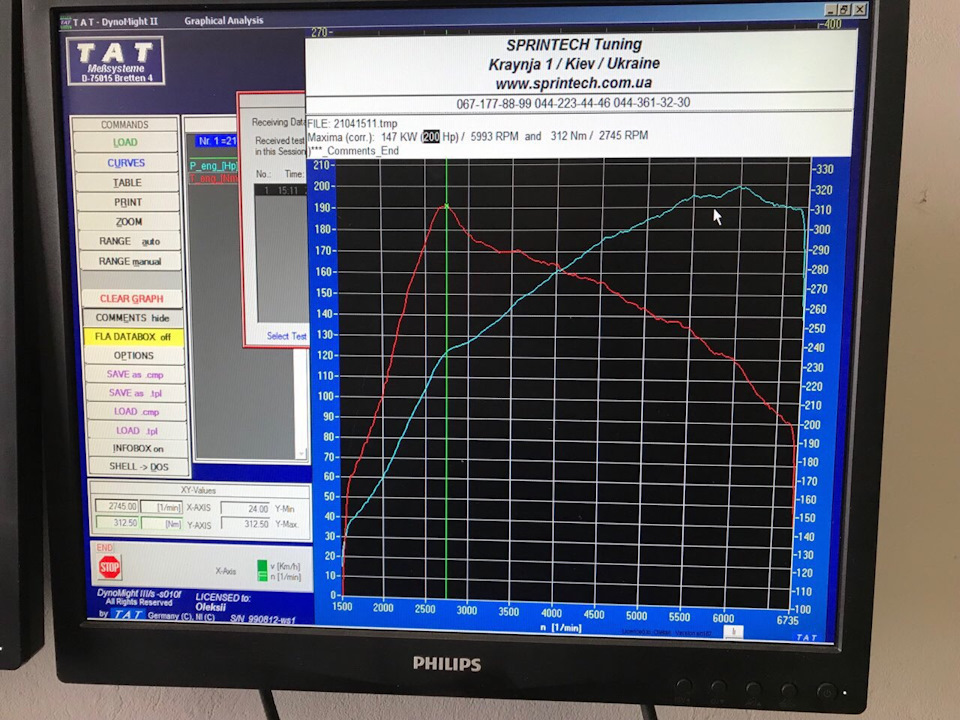Click the SPRINTECH Tuning heading
This screenshot has height=720, width=960.
pyautogui.click(x=574, y=45)
